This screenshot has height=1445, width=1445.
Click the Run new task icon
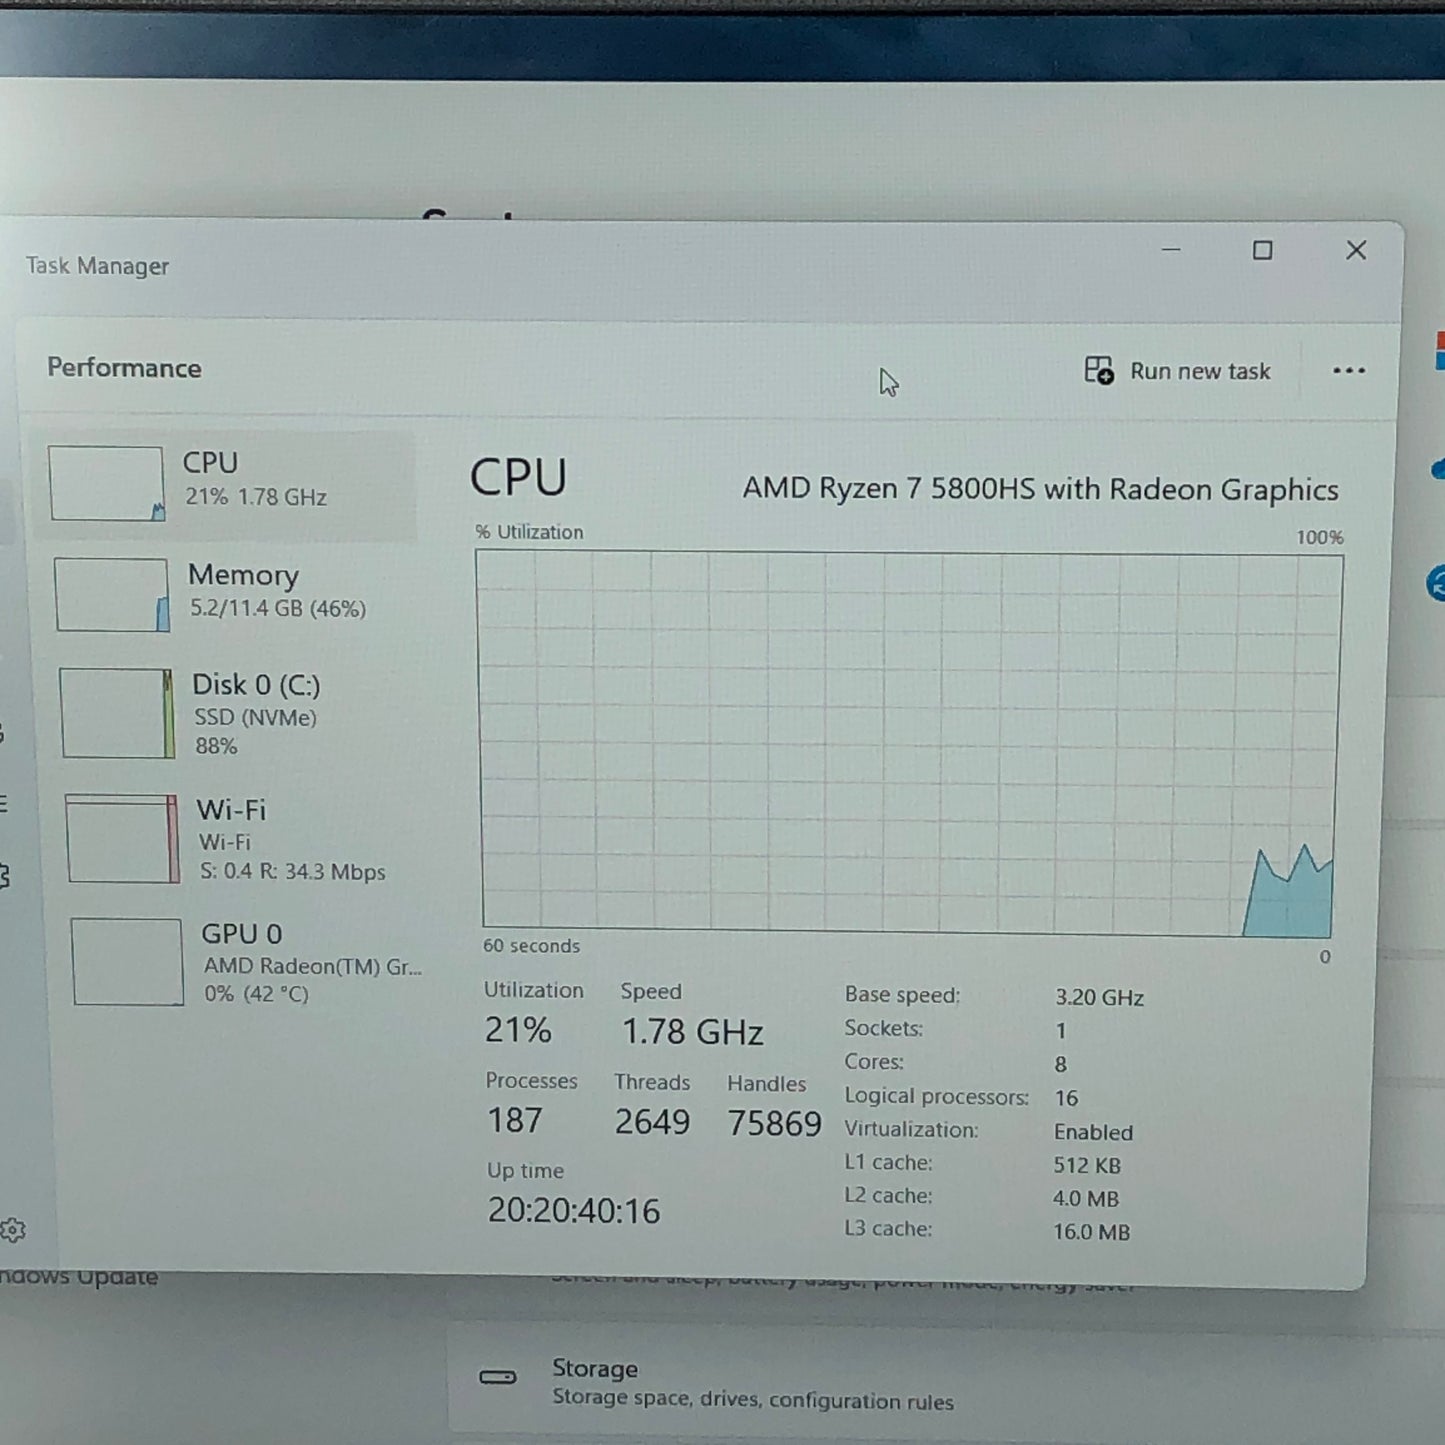[1099, 370]
